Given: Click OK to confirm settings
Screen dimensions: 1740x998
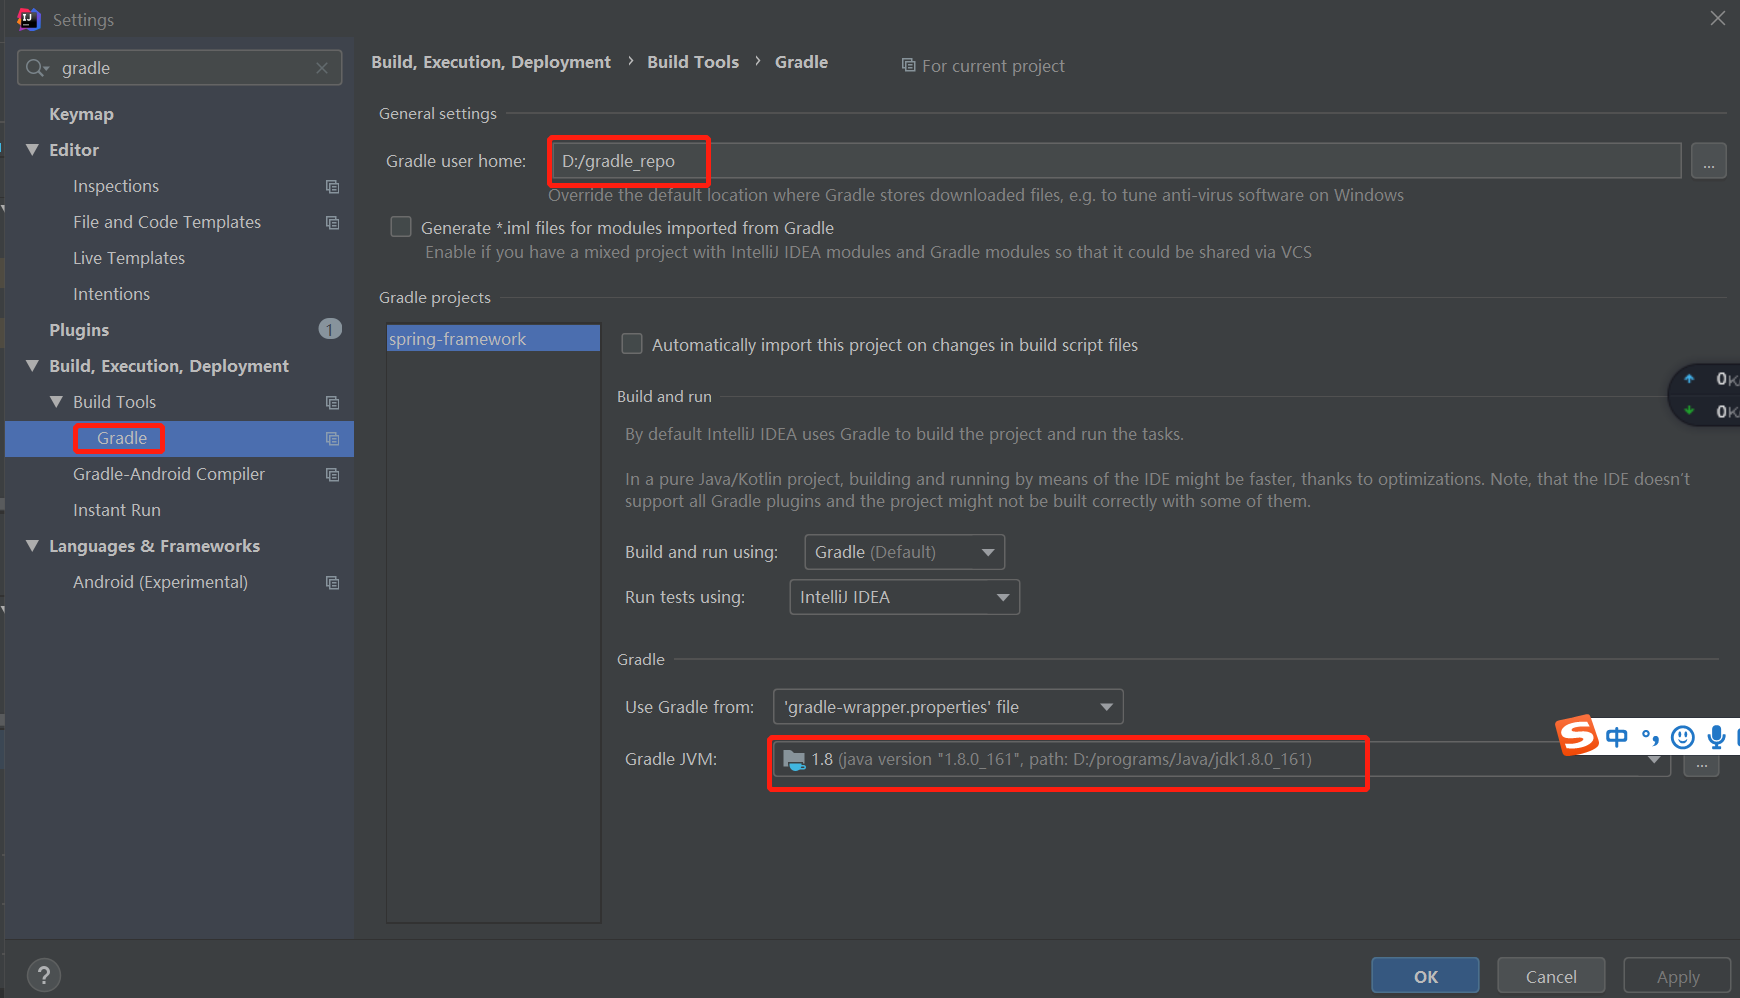Looking at the screenshot, I should (x=1425, y=976).
